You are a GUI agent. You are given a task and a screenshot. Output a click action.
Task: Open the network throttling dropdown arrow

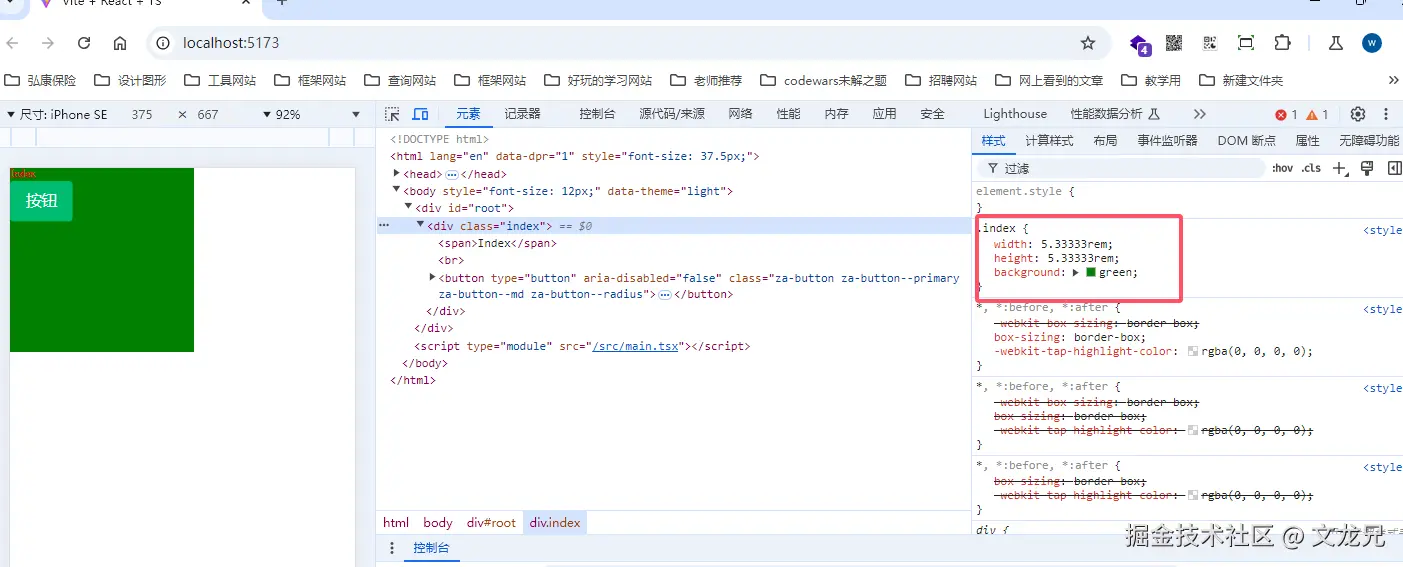coord(356,114)
